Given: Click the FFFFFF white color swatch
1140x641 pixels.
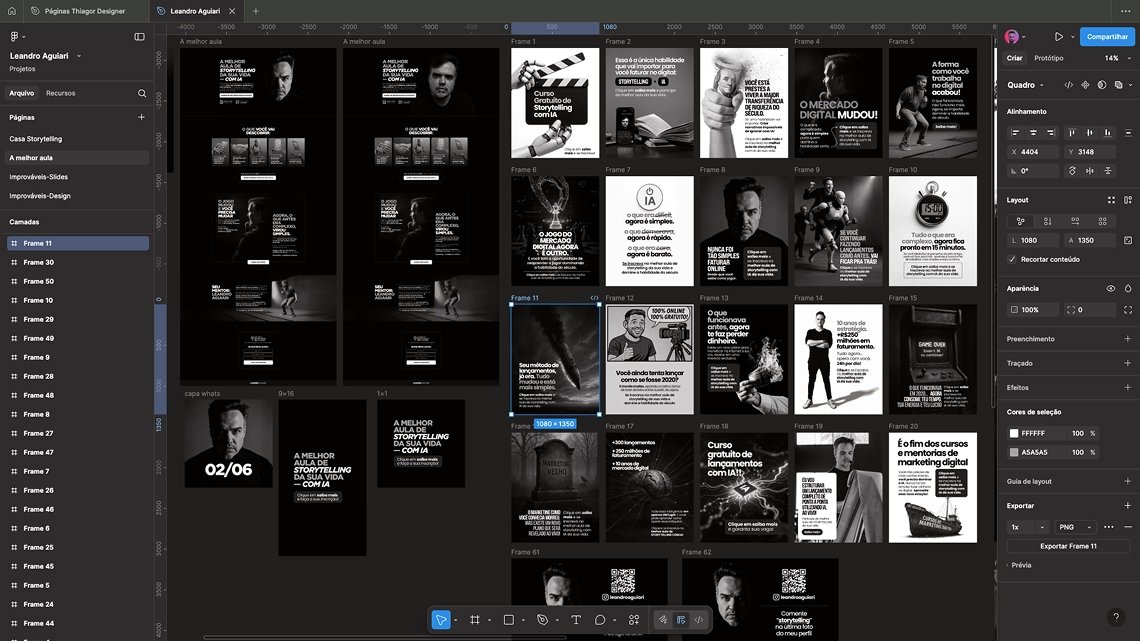Looking at the screenshot, I should (1013, 433).
